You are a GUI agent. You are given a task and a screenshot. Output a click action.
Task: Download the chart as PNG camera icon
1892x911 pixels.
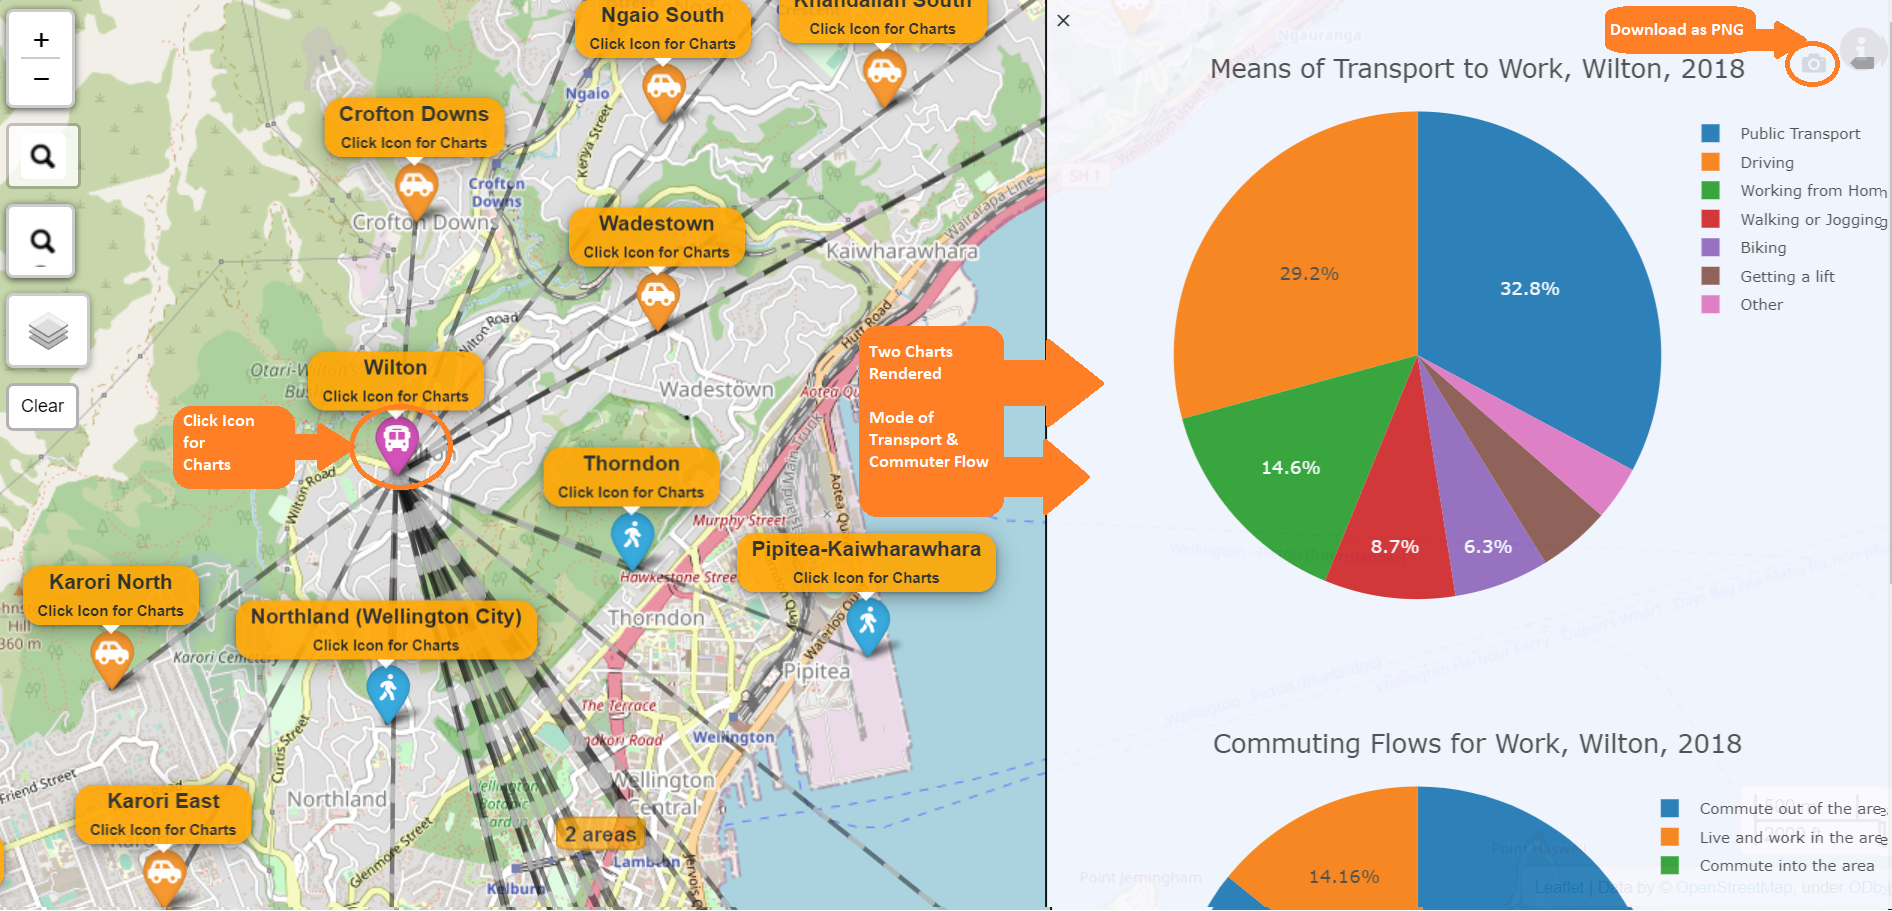(1813, 64)
